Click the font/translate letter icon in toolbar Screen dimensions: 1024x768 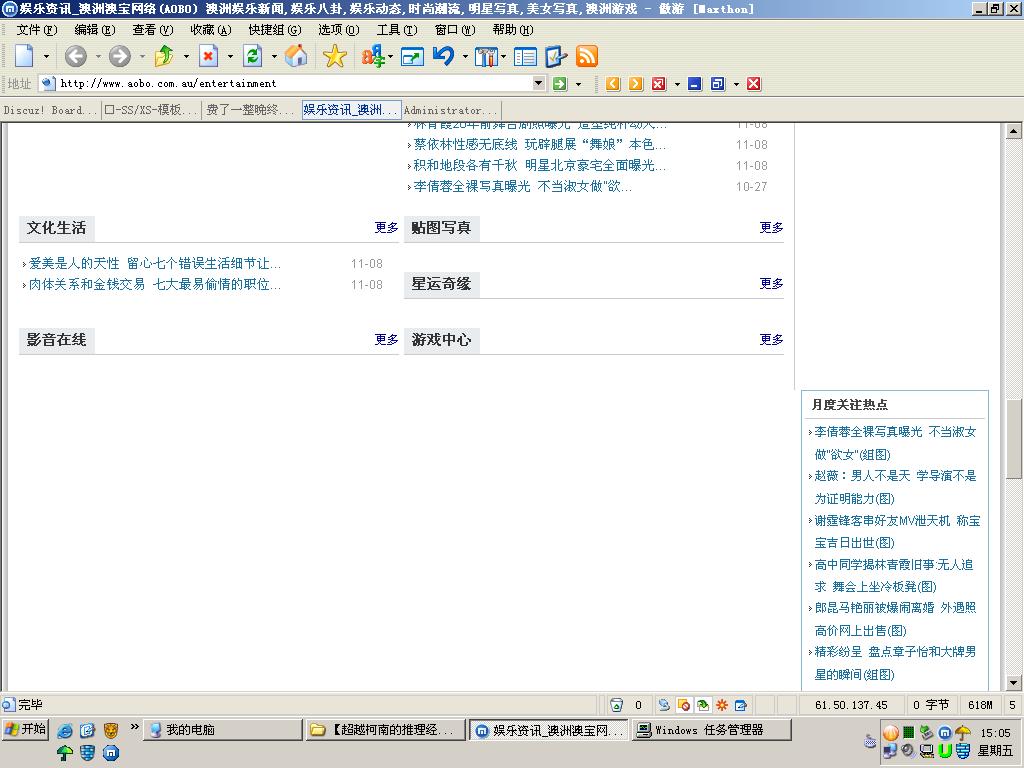pos(373,56)
